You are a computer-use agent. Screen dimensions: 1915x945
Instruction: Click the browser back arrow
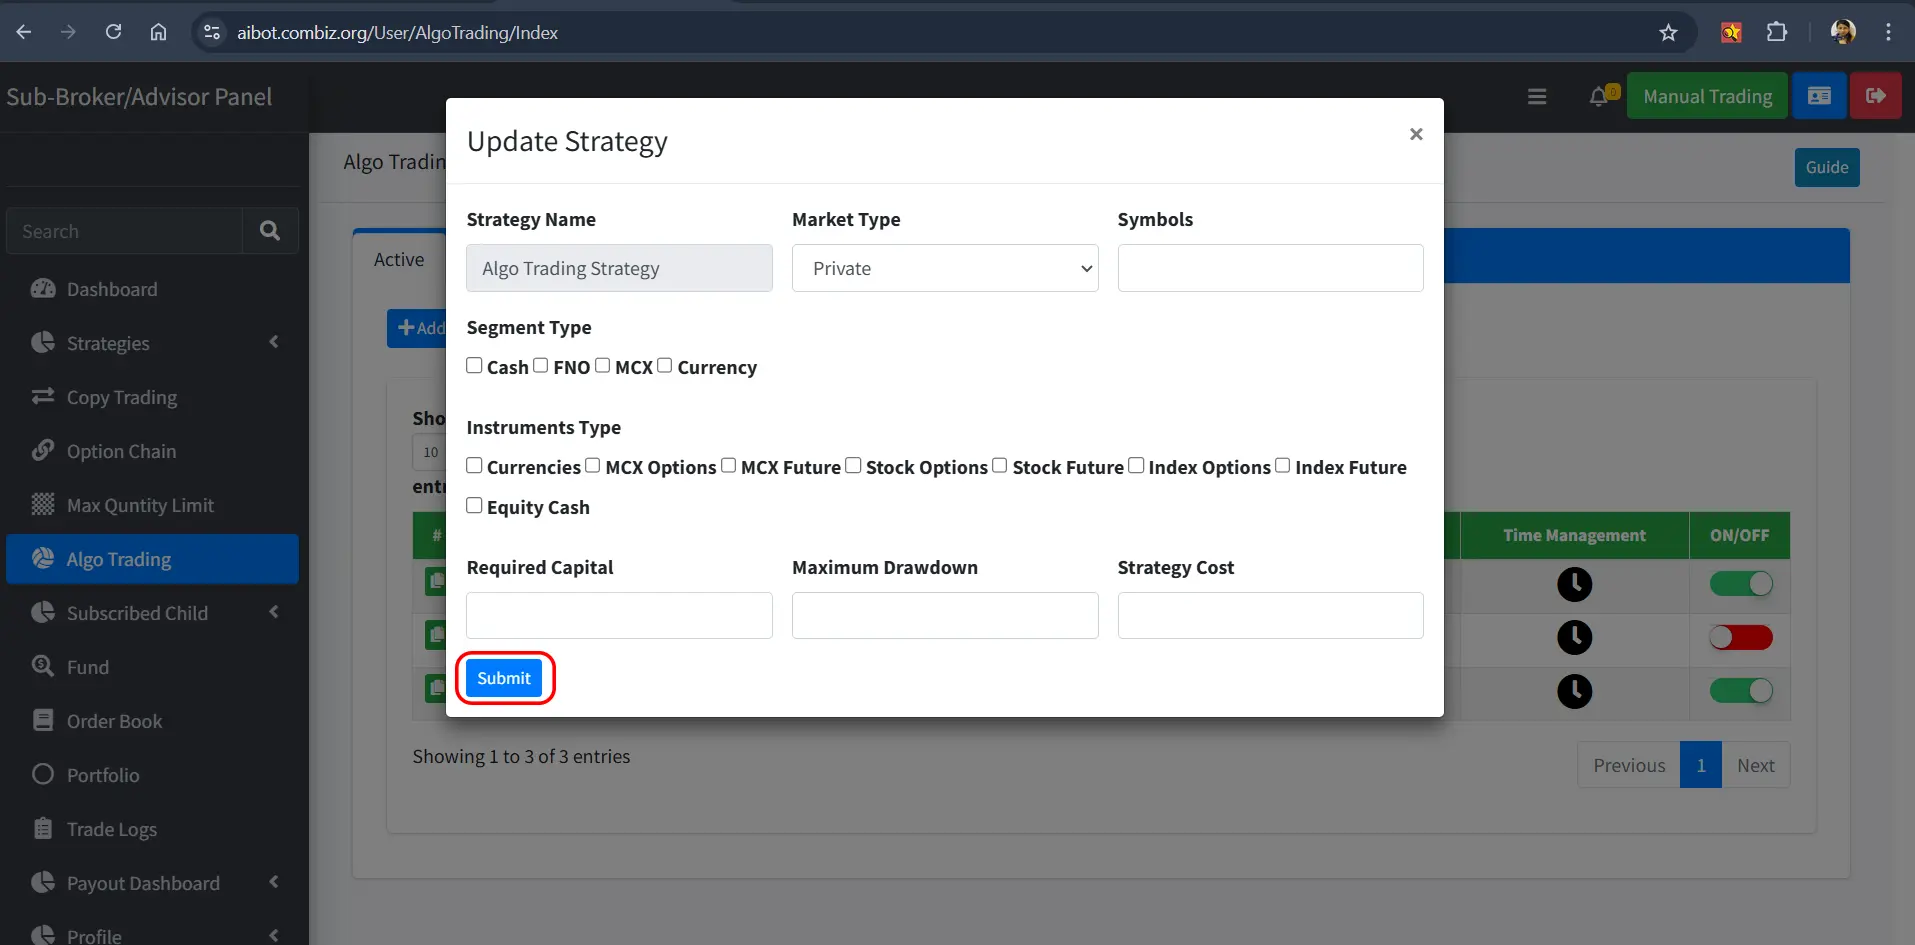(24, 32)
